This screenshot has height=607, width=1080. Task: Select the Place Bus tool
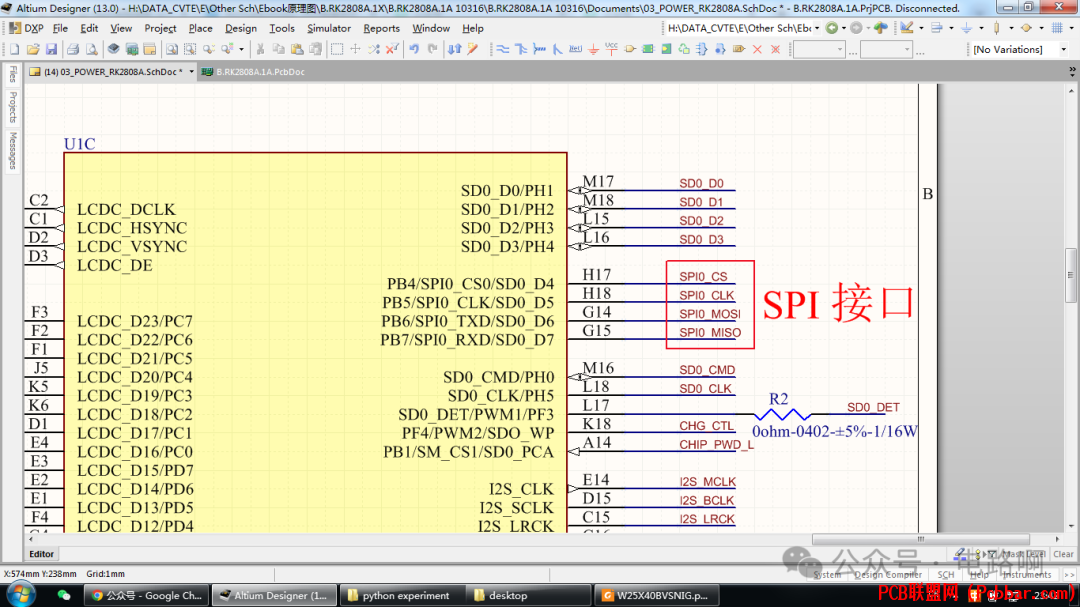click(x=521, y=50)
